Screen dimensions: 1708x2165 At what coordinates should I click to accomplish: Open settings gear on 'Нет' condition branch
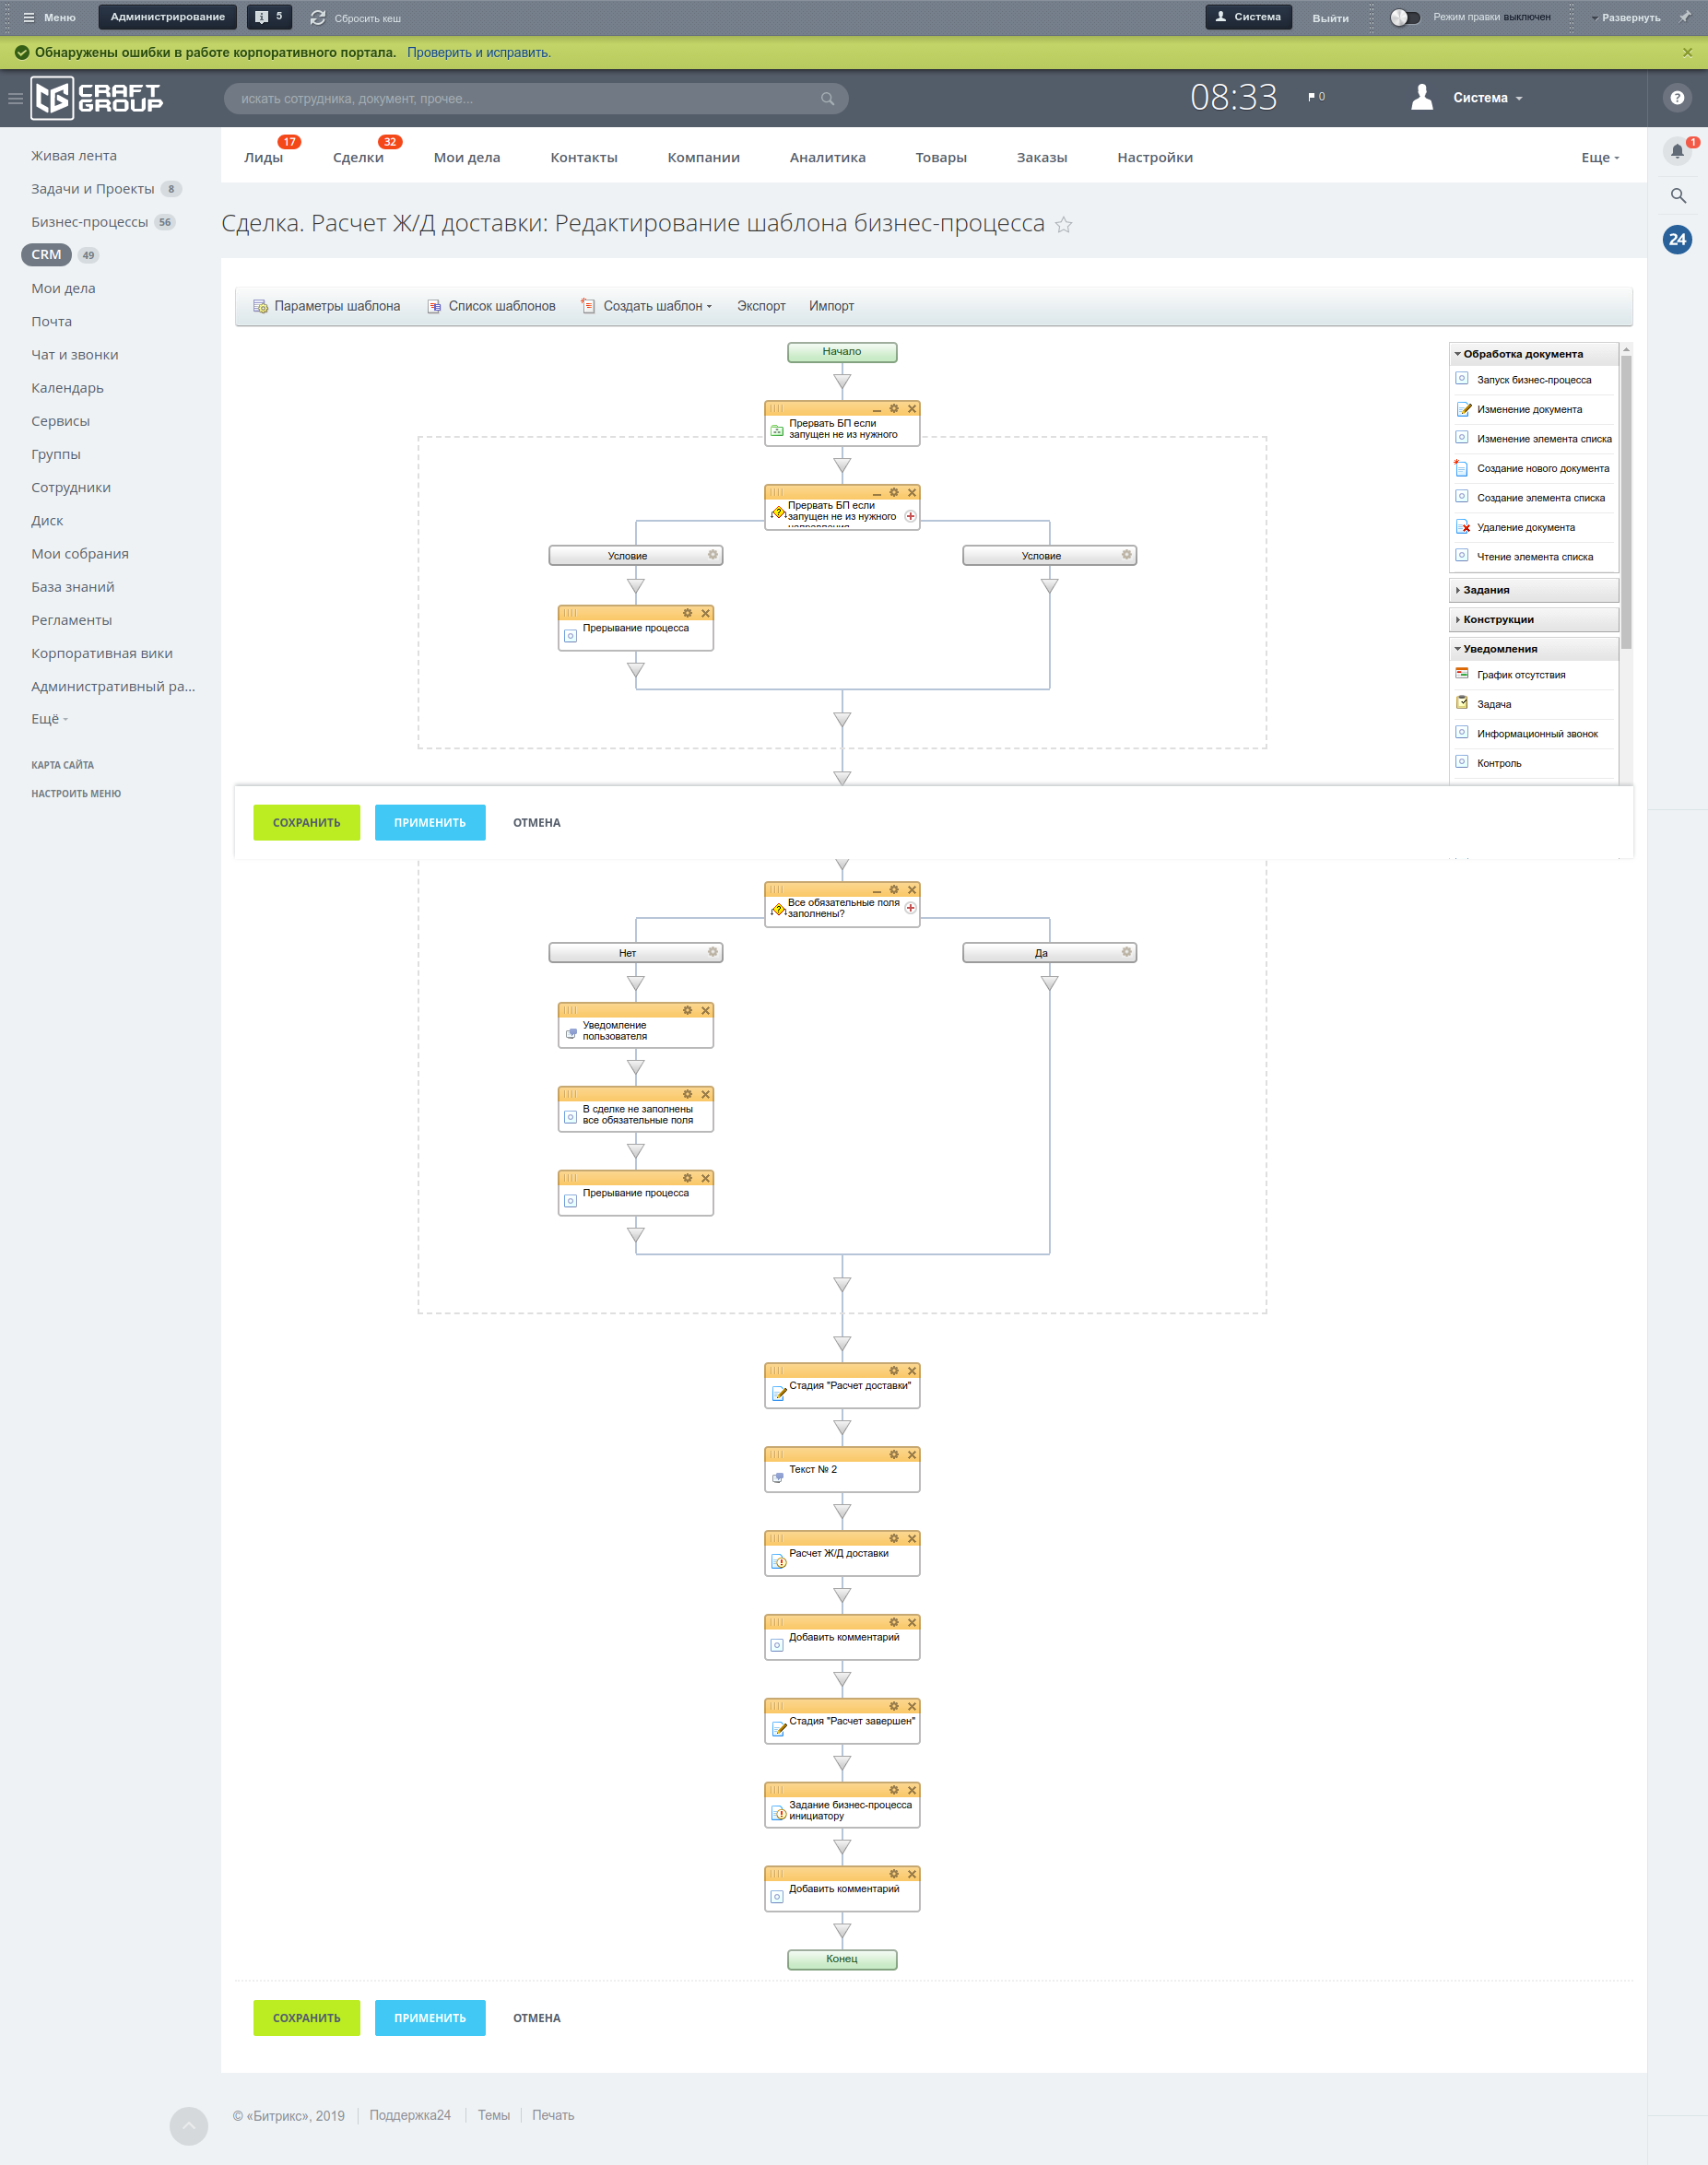[x=712, y=952]
